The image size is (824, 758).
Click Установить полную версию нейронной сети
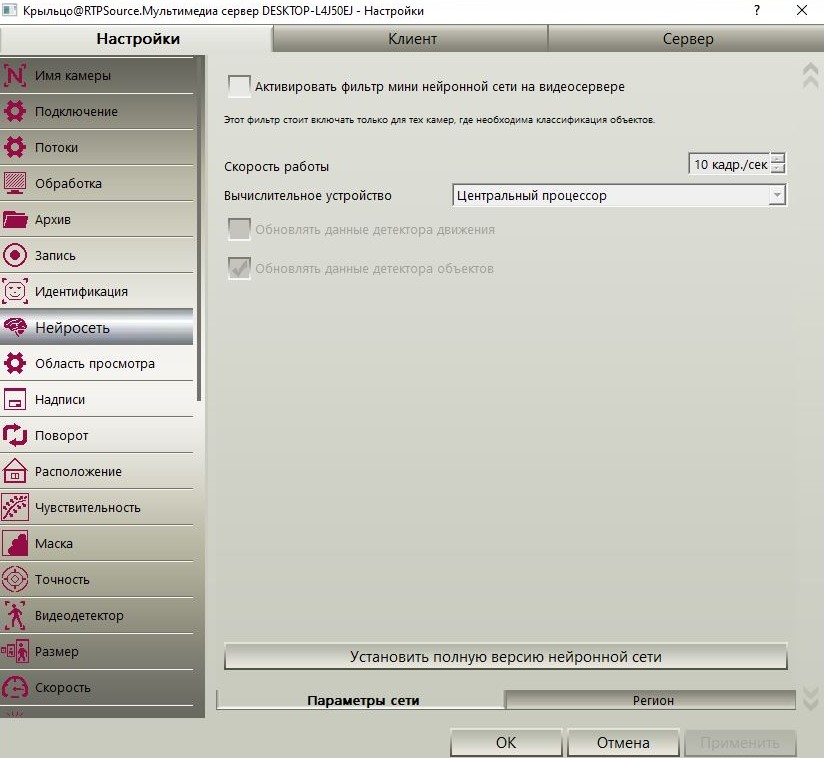pyautogui.click(x=506, y=657)
